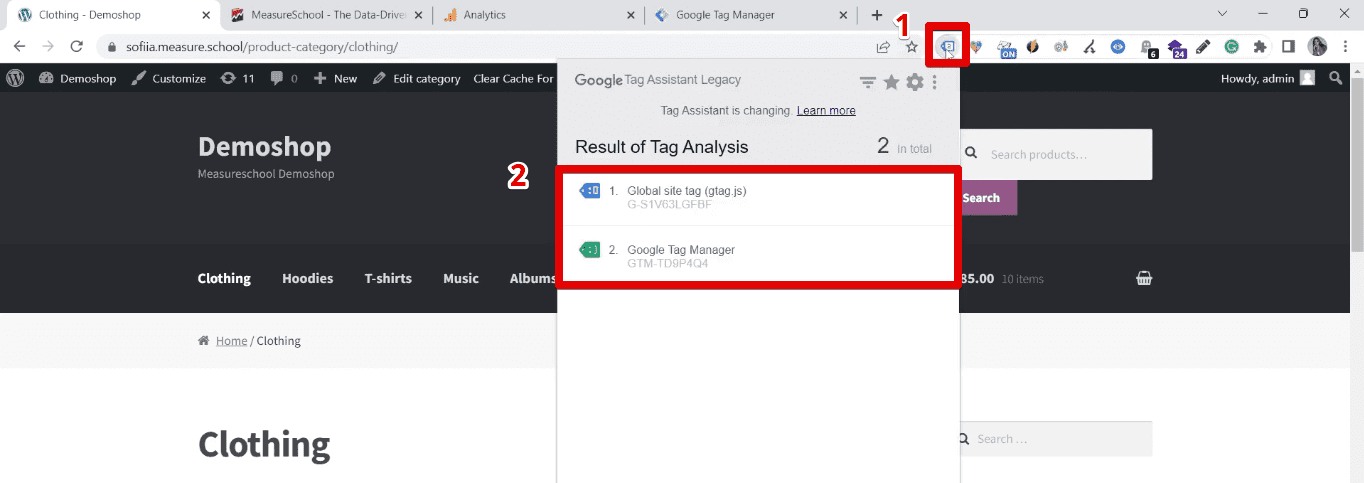The image size is (1364, 483).
Task: Switch to the Google Tag Manager tab
Action: pos(750,15)
